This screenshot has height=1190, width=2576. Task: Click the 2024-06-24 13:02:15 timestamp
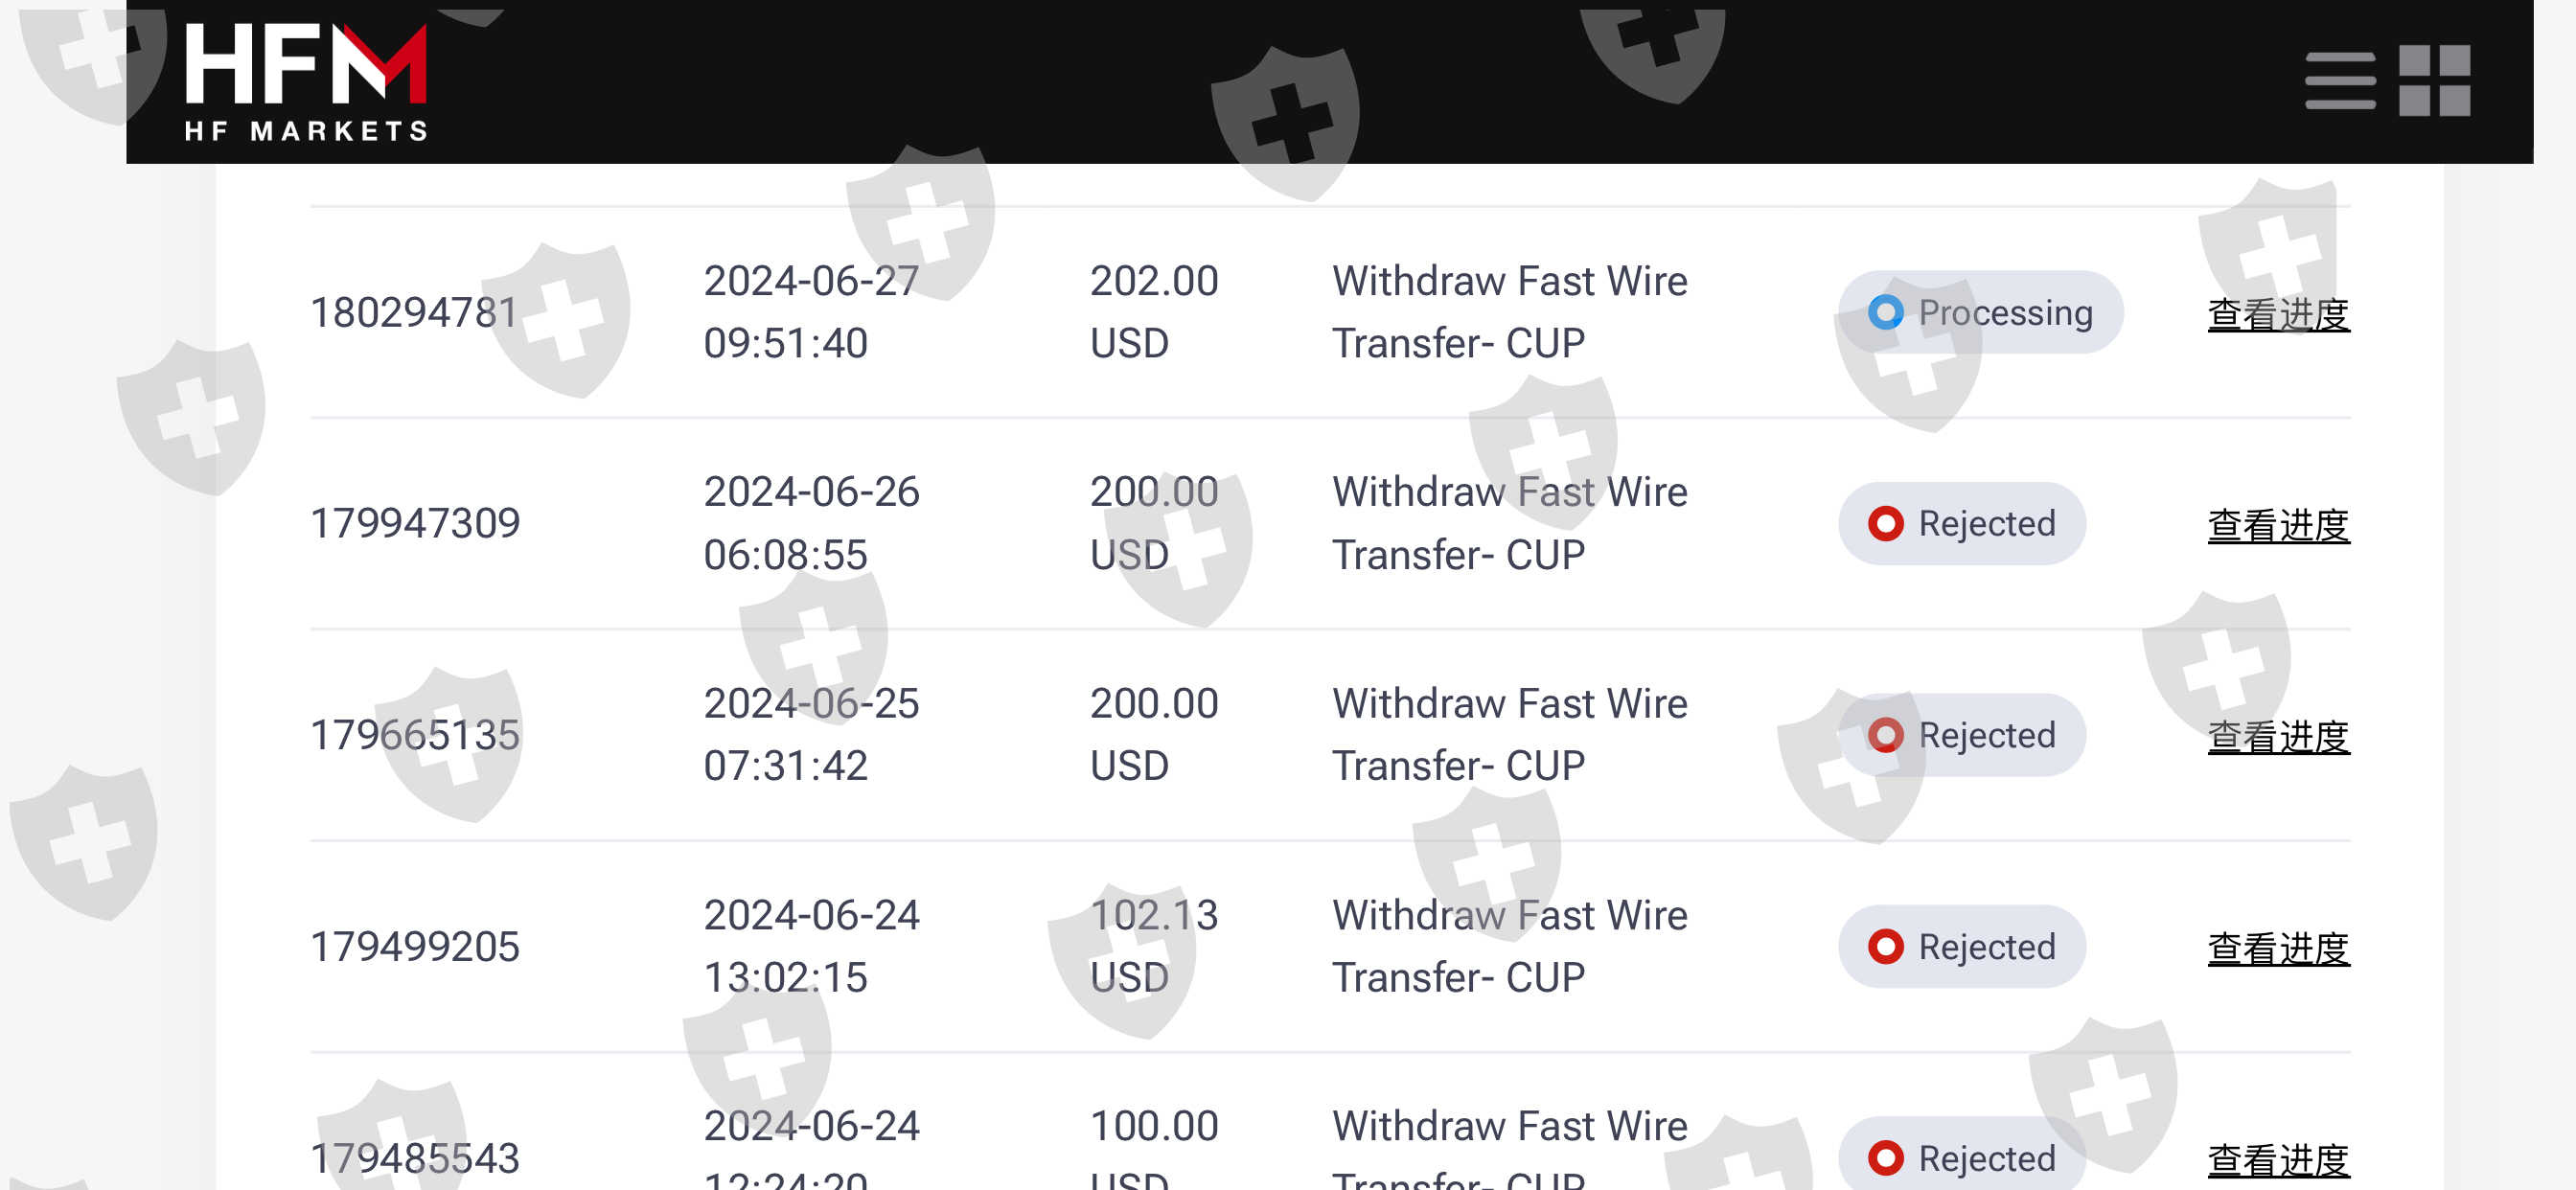(810, 946)
